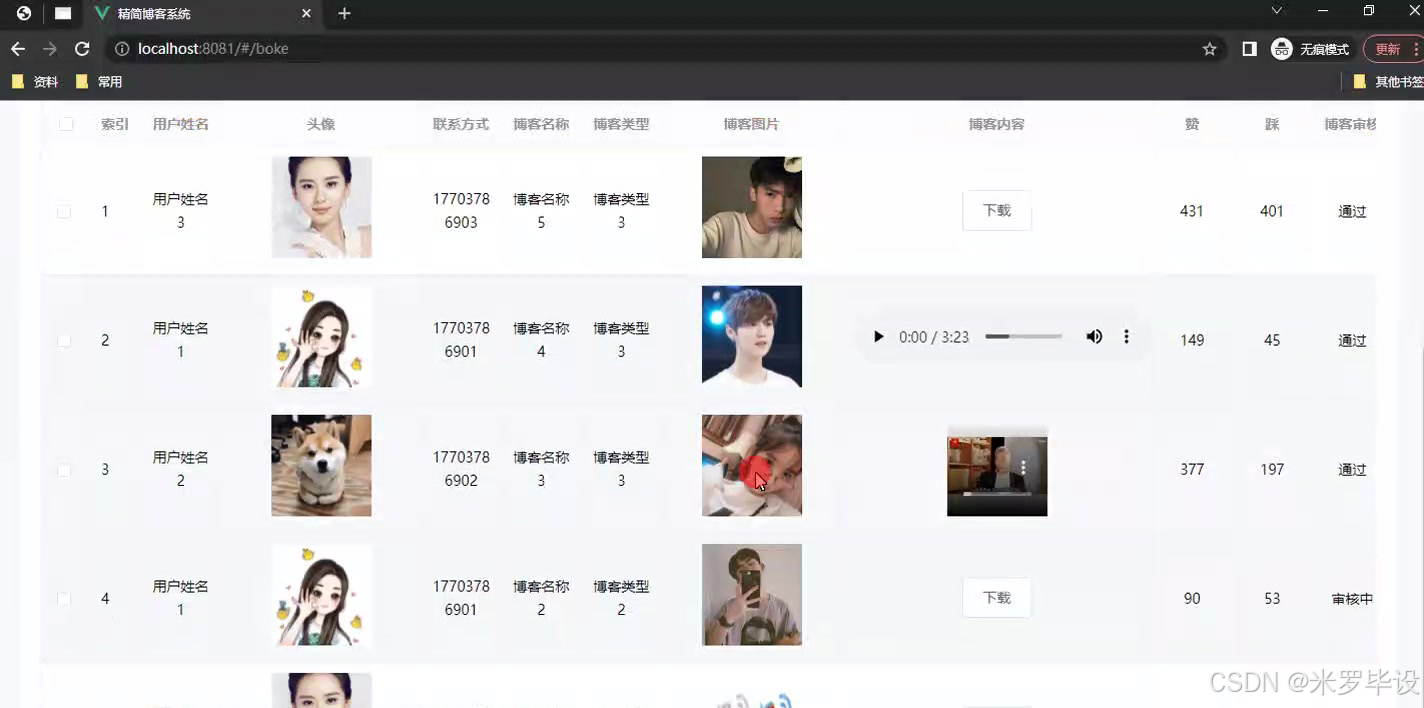Screen dimensions: 1424x708
Task: Open the 其他书签 bookmarks folder
Action: [1388, 82]
